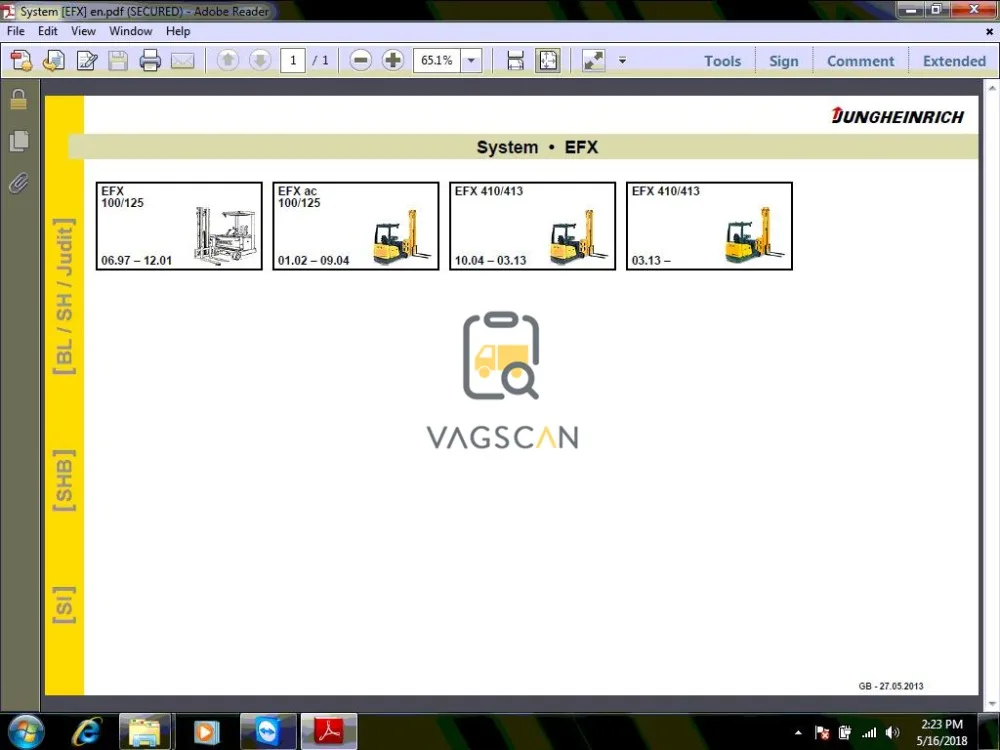Open the Edit menu
This screenshot has width=1000, height=750.
48,31
